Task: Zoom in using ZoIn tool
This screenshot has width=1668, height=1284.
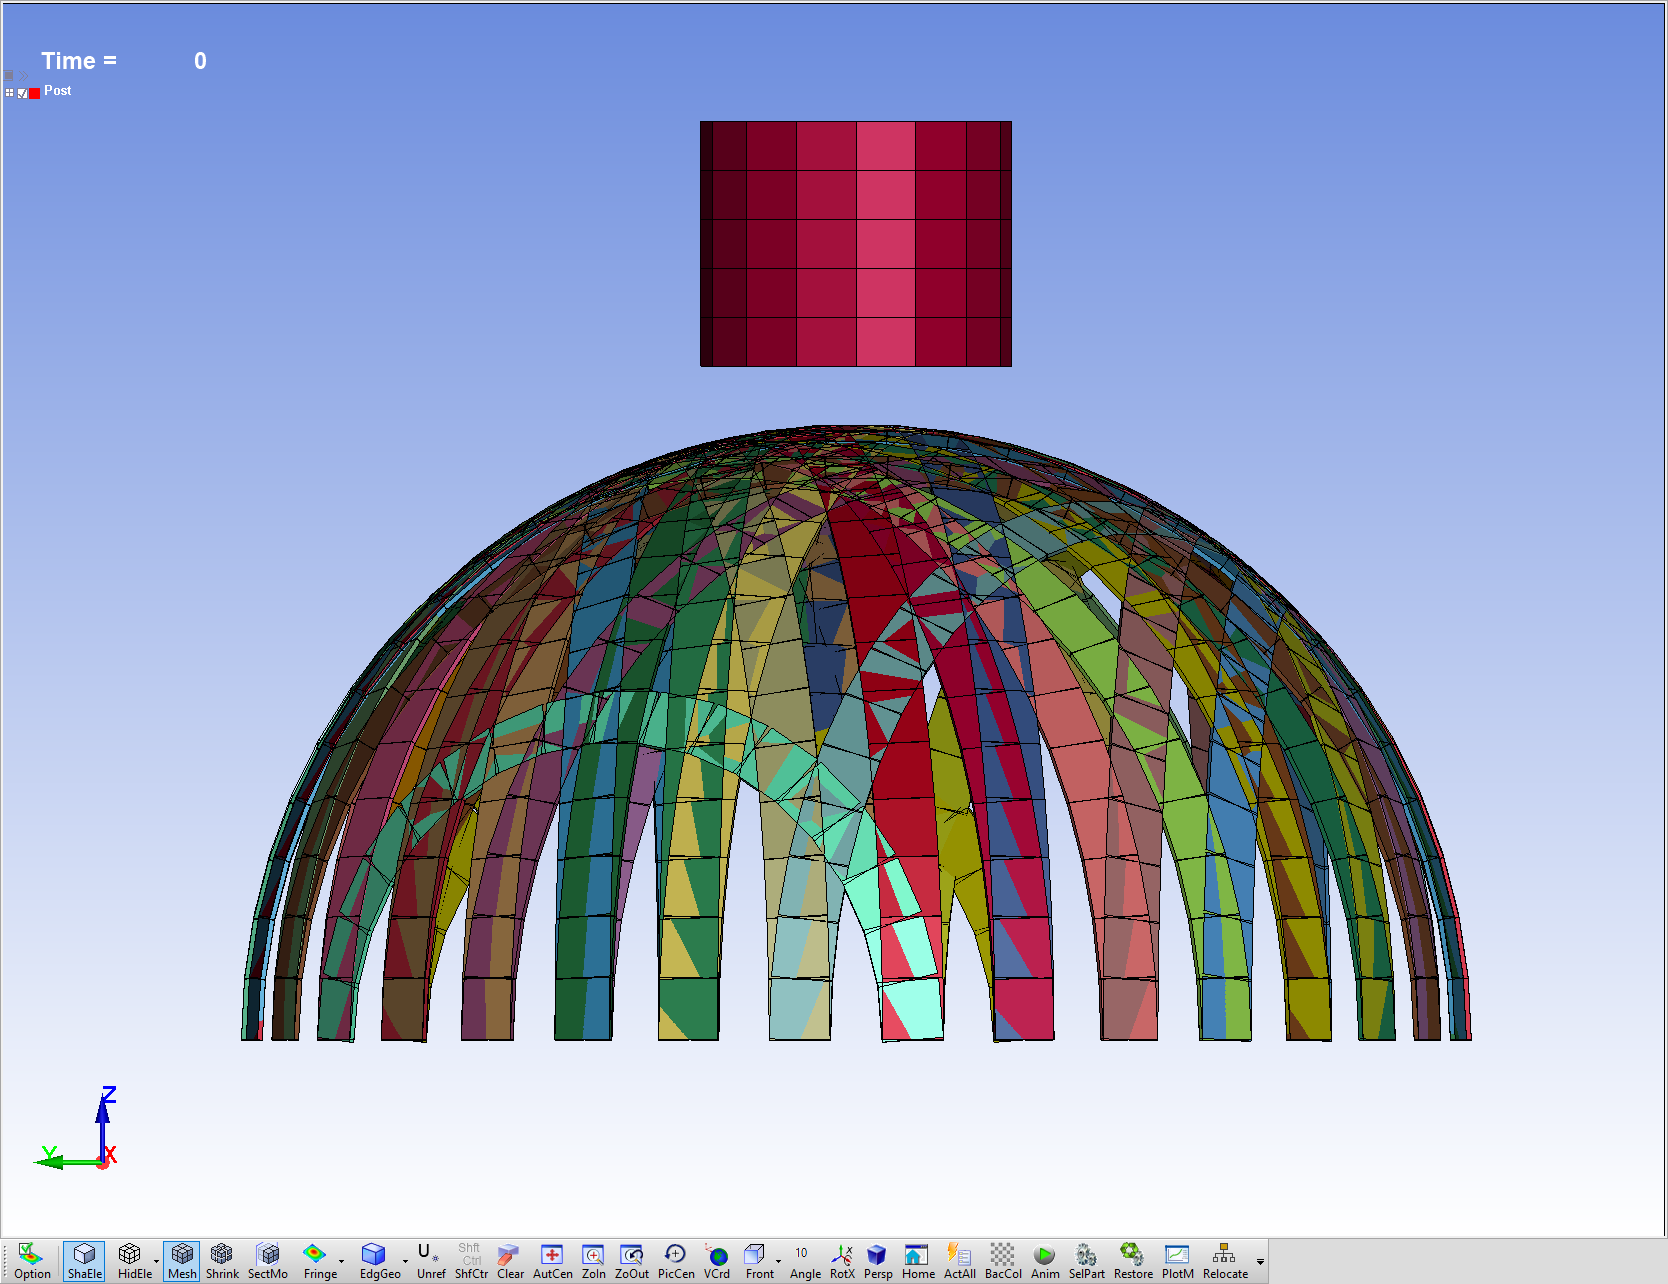Action: pos(594,1261)
